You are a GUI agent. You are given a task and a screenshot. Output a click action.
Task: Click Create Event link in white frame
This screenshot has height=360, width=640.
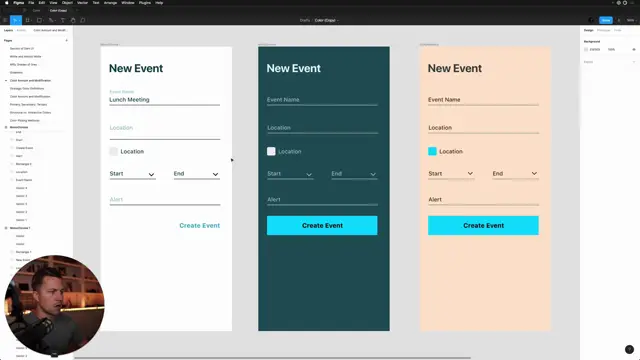pos(200,225)
